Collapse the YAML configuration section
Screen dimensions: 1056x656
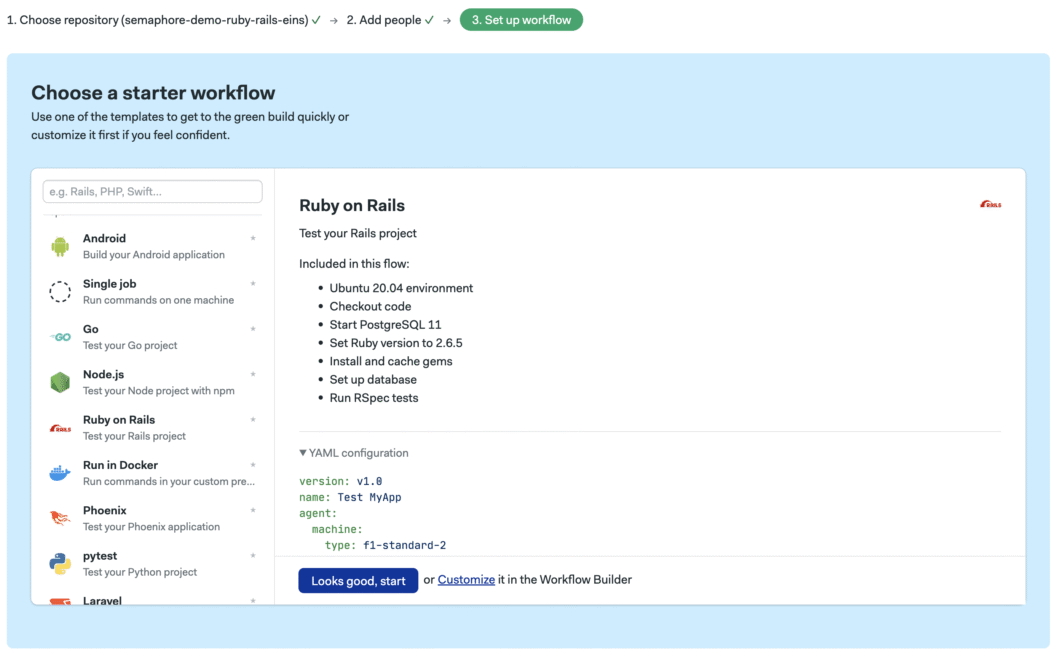[x=354, y=453]
